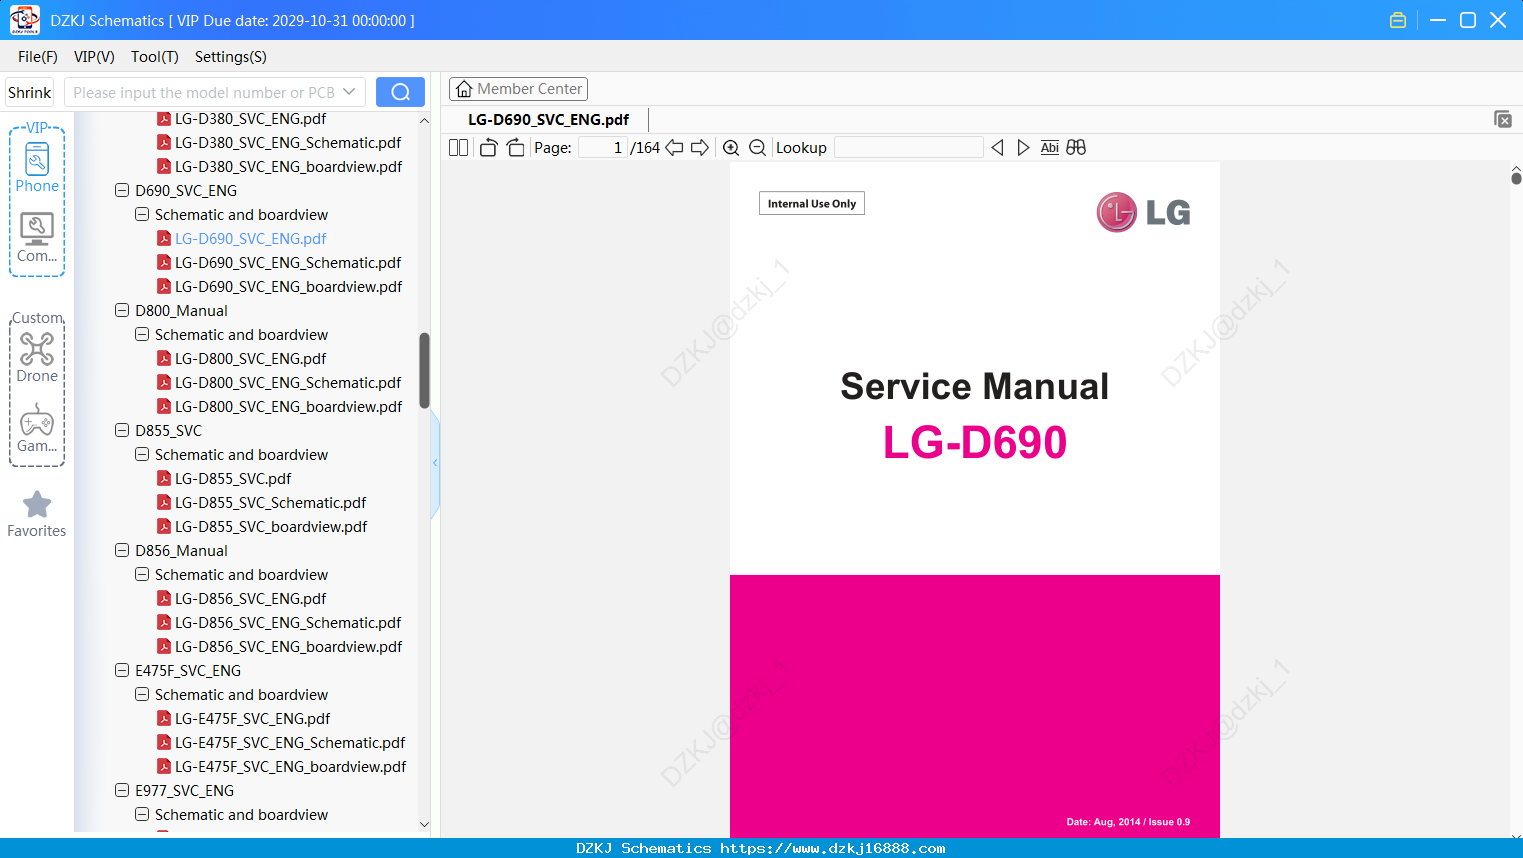Click the file tree vertical scrollbar thumb
The height and width of the screenshot is (858, 1523).
(424, 370)
